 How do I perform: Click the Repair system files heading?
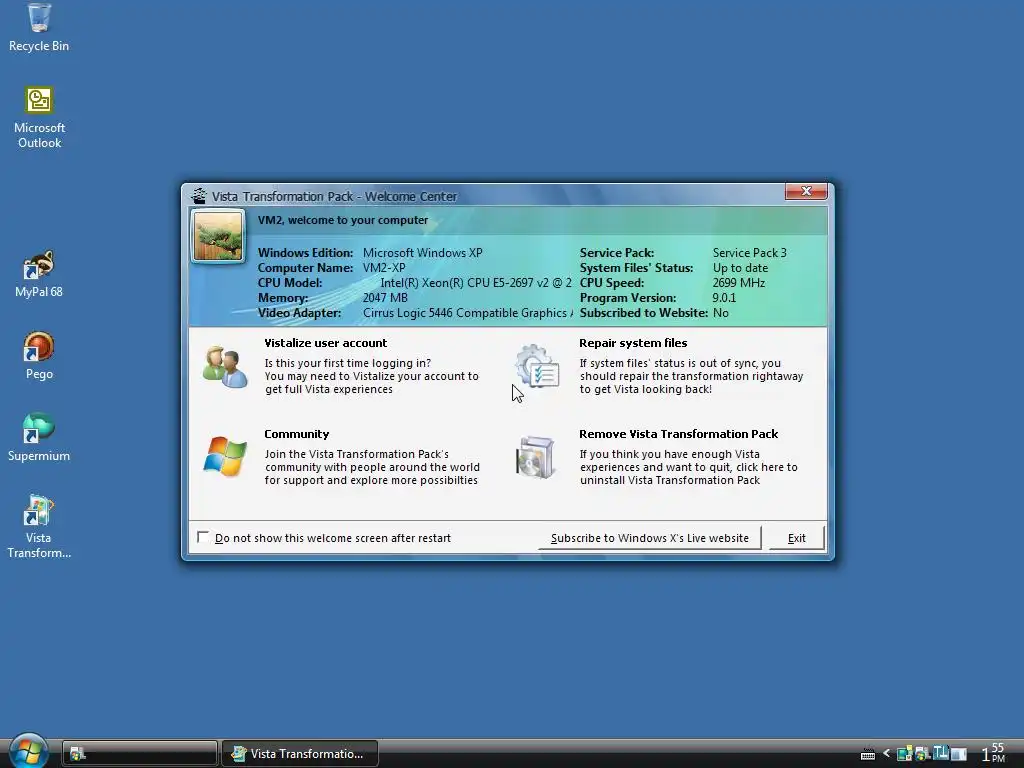(633, 343)
